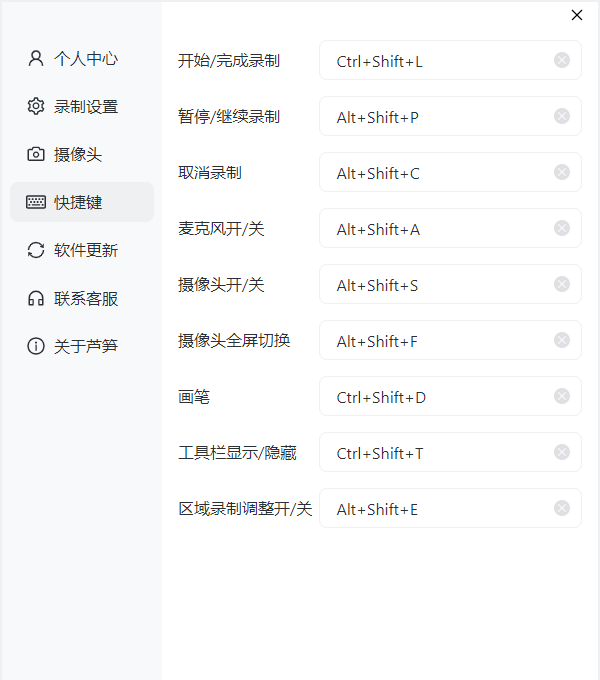
Task: Click the info icon beside 关于芦笋
Action: pyautogui.click(x=36, y=346)
